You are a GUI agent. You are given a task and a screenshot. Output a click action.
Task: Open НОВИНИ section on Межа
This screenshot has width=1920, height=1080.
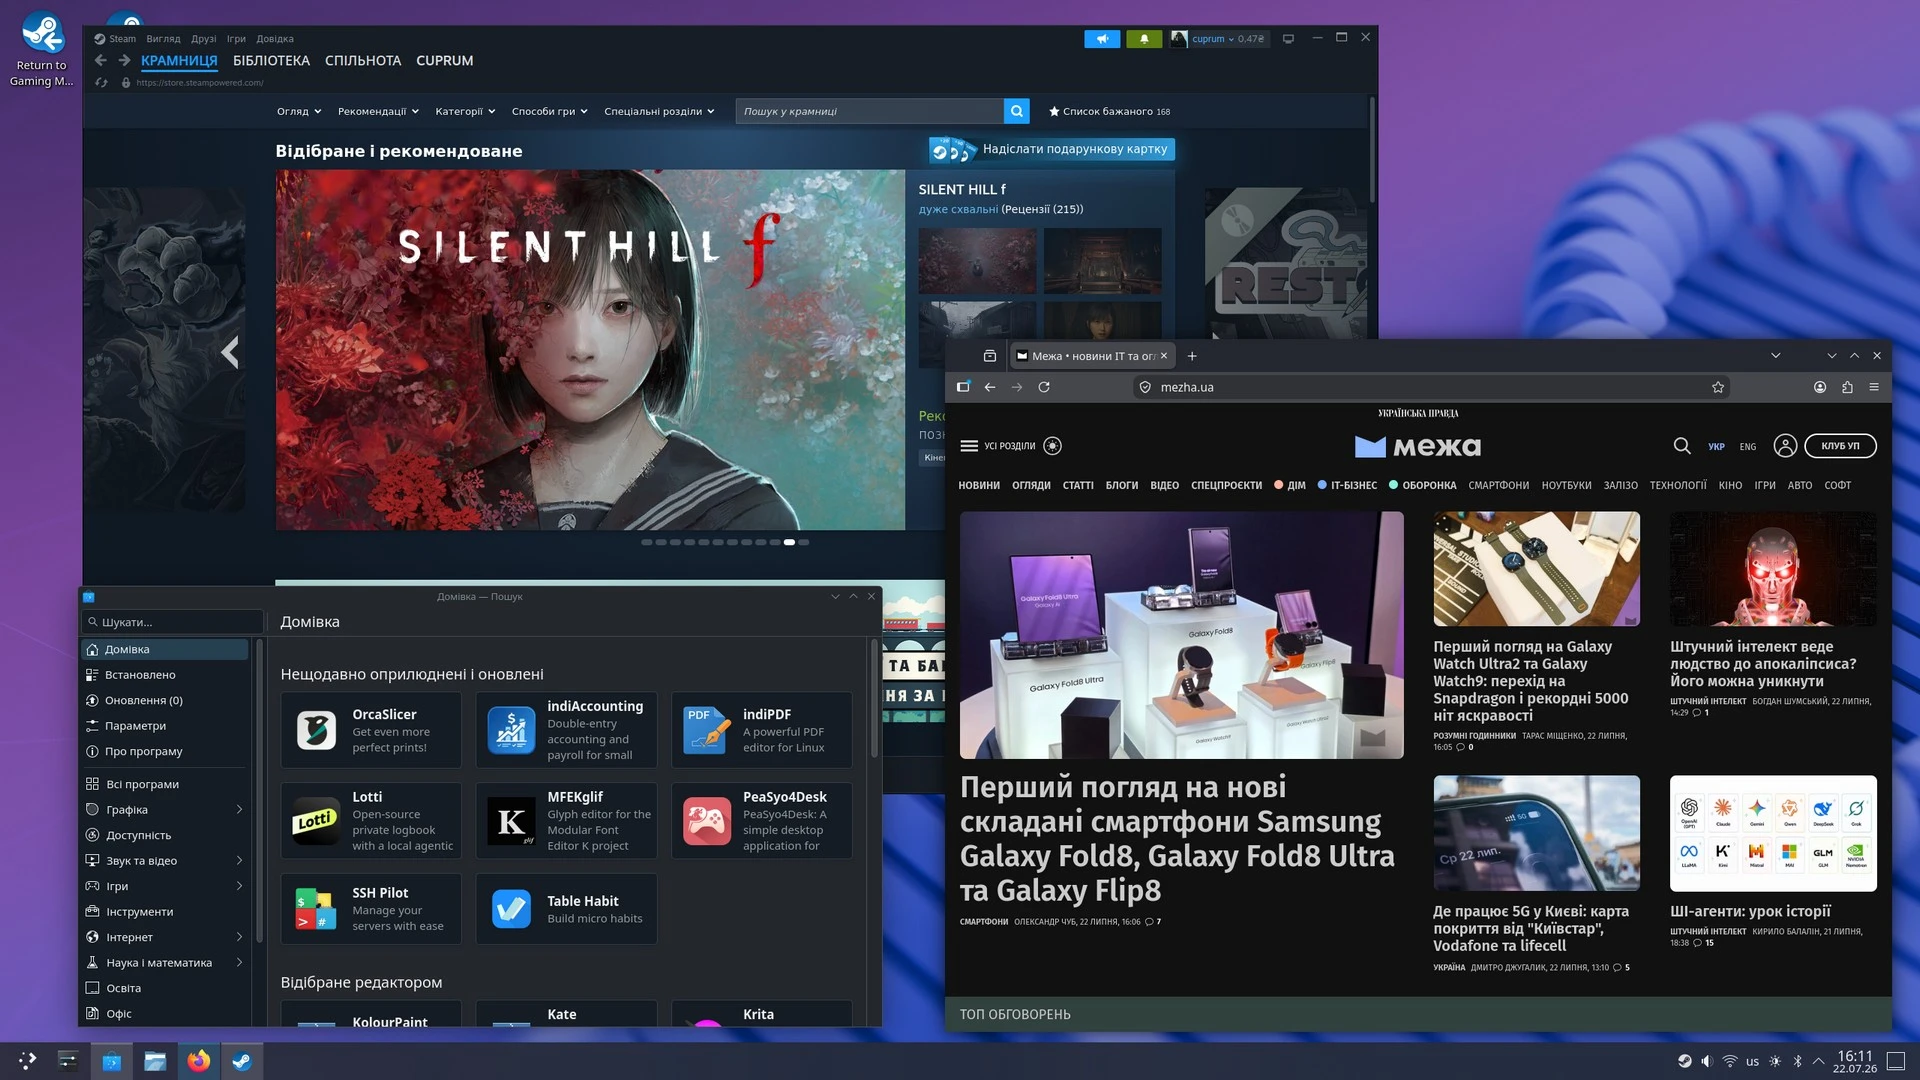click(x=979, y=486)
